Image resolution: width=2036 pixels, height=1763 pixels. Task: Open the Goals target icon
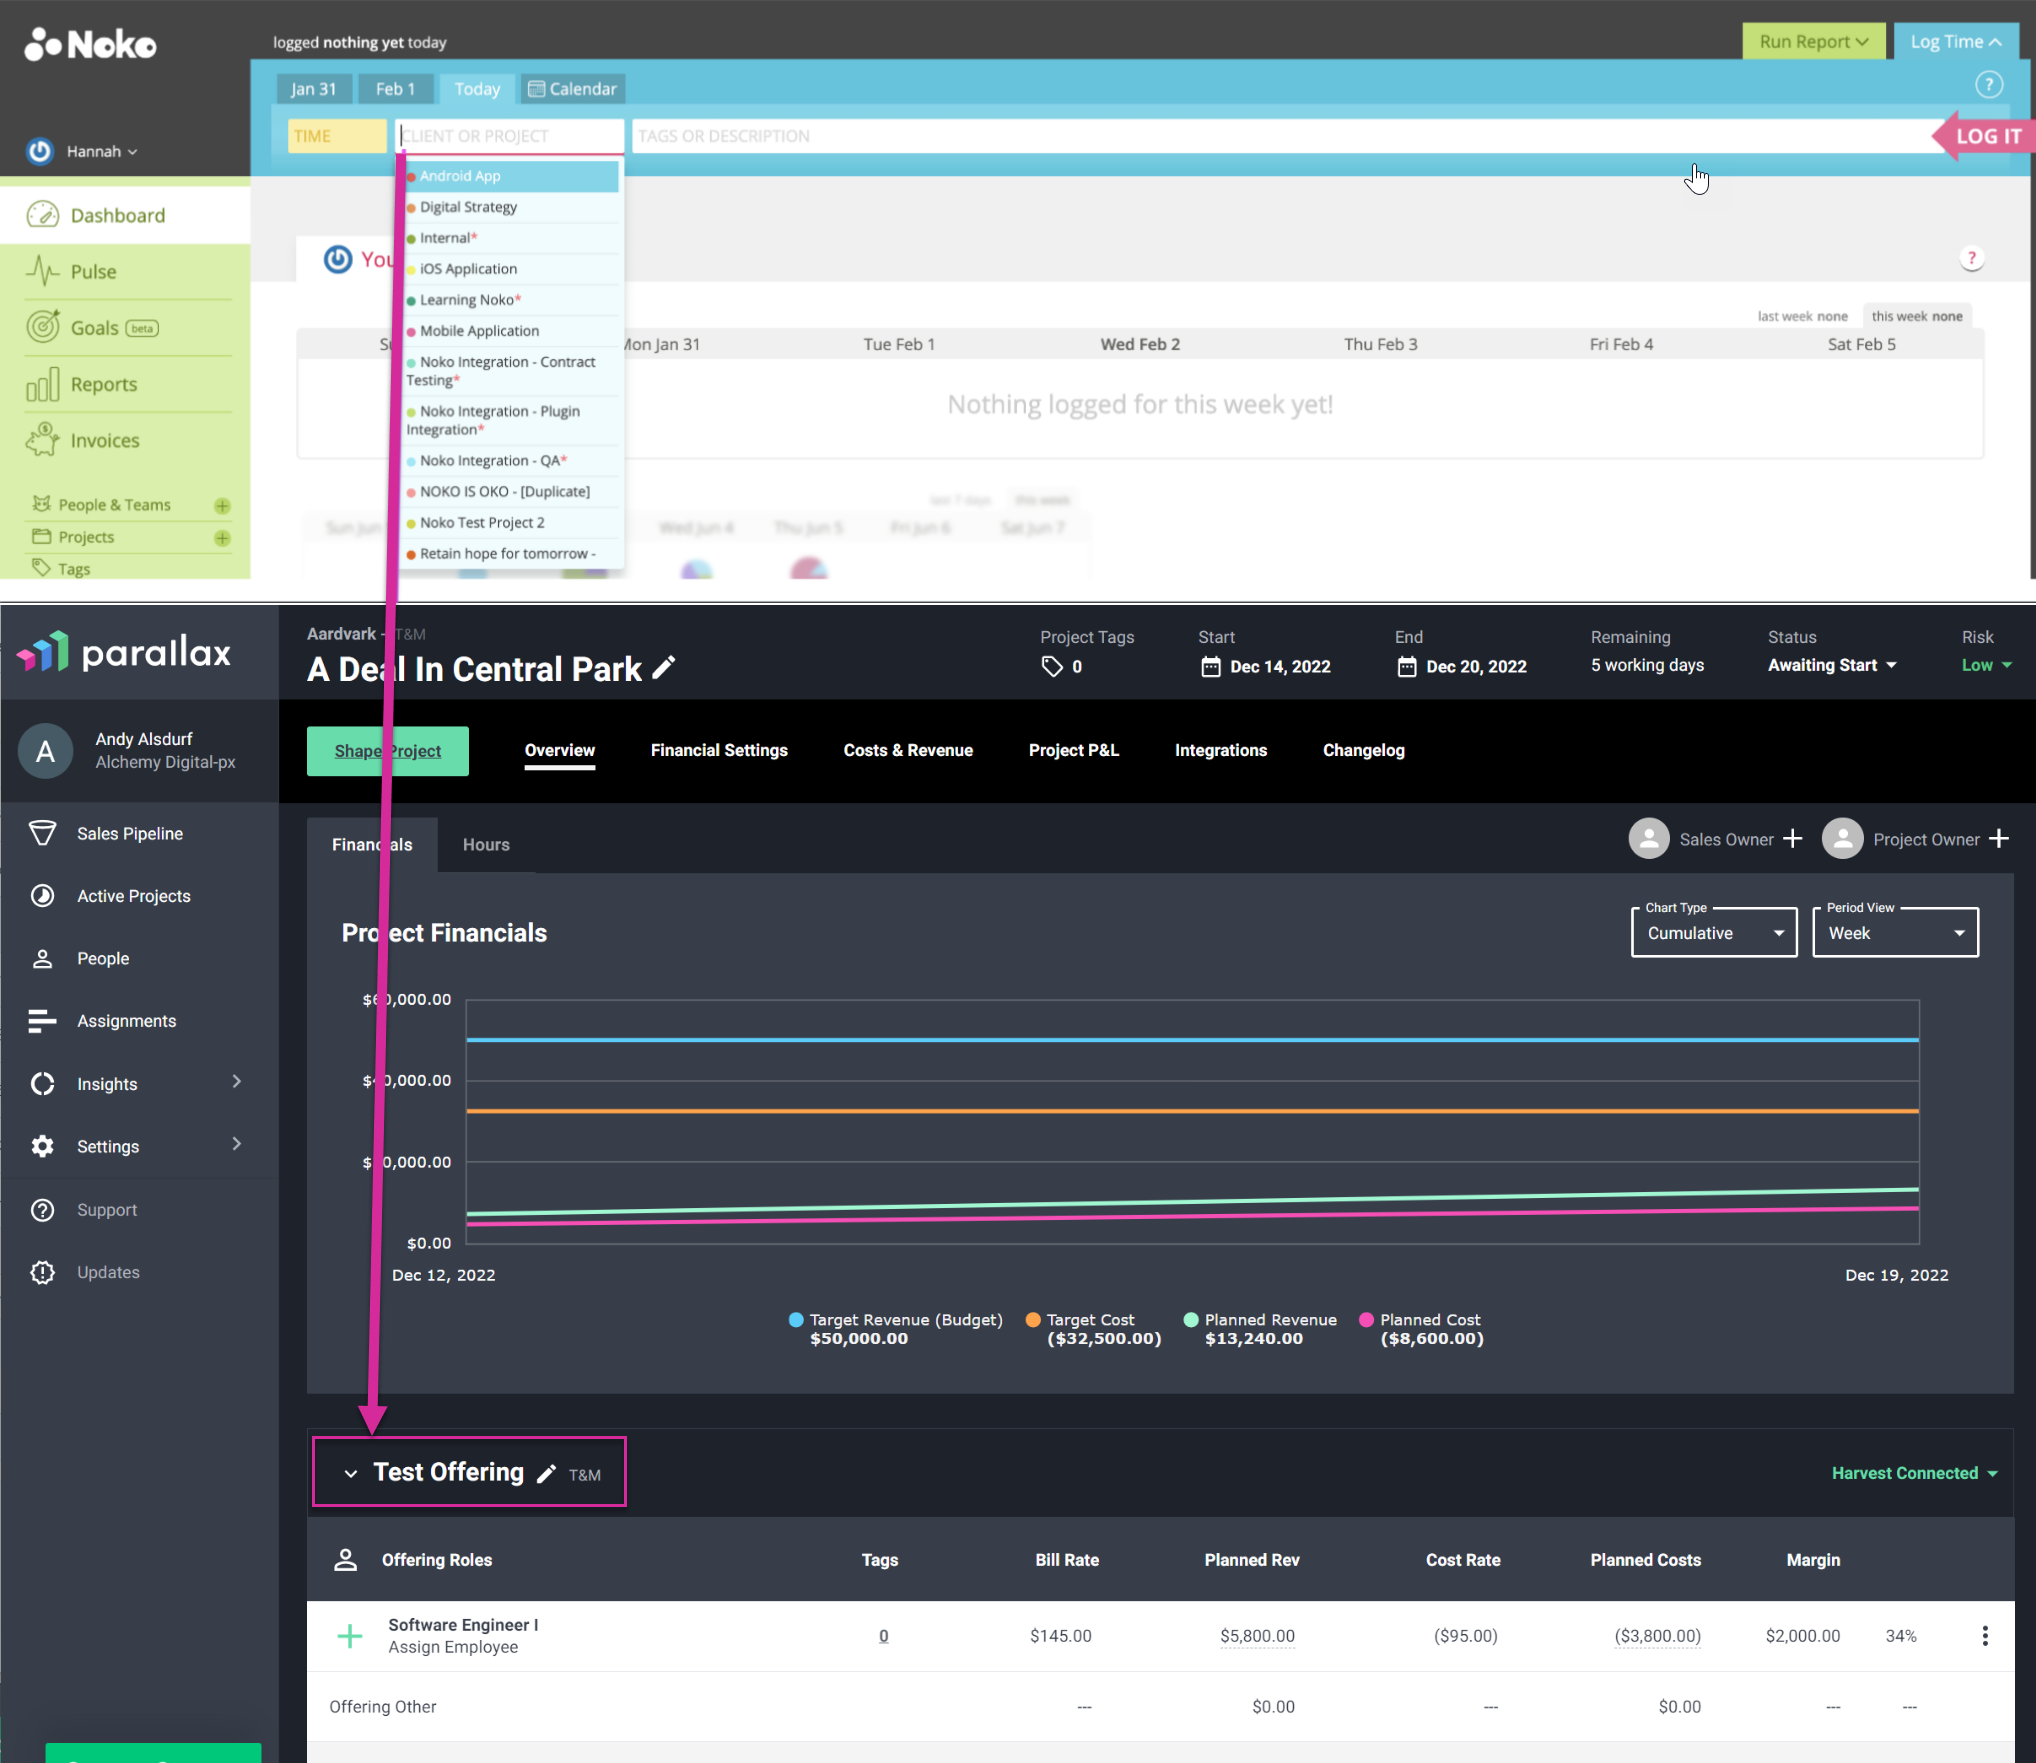42,327
